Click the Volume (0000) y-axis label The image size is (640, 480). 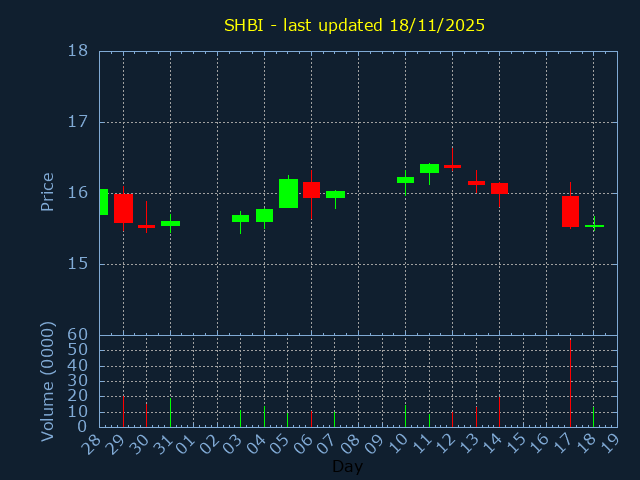(47, 381)
